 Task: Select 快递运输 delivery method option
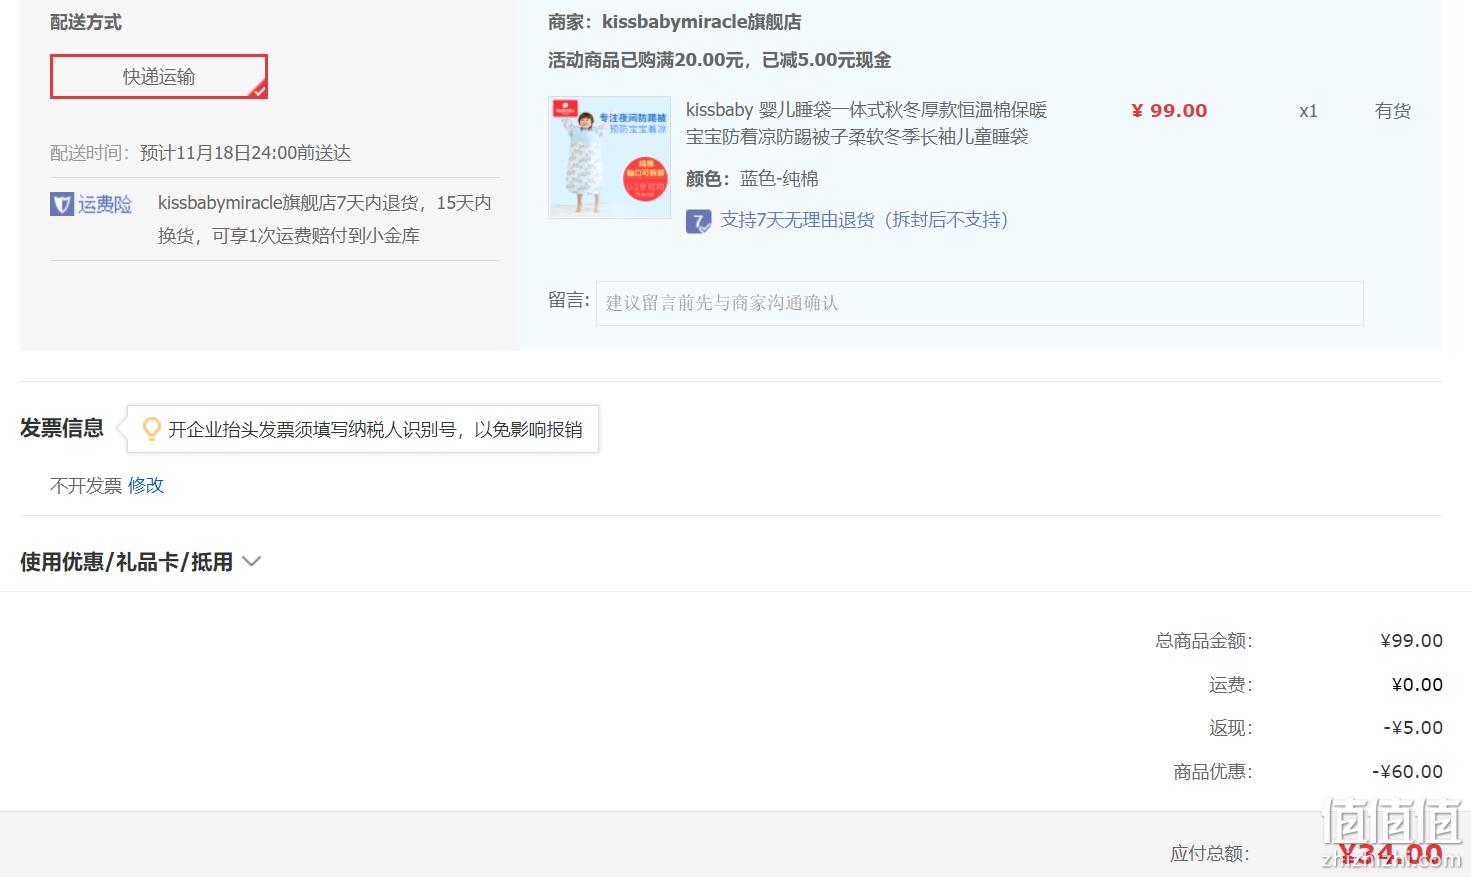[159, 77]
